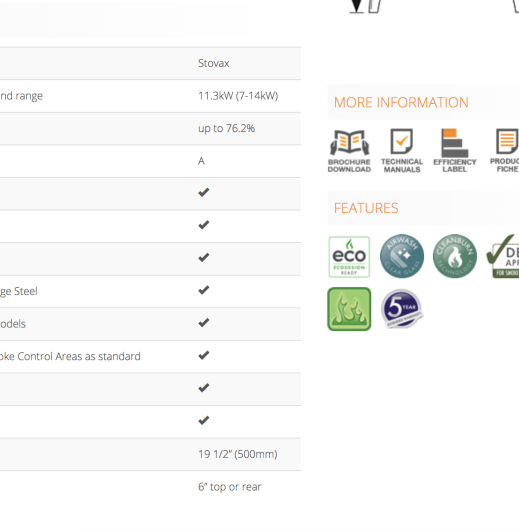Screen dimensions: 519x531
Task: Click the Efficiency Label icon
Action: 455,151
